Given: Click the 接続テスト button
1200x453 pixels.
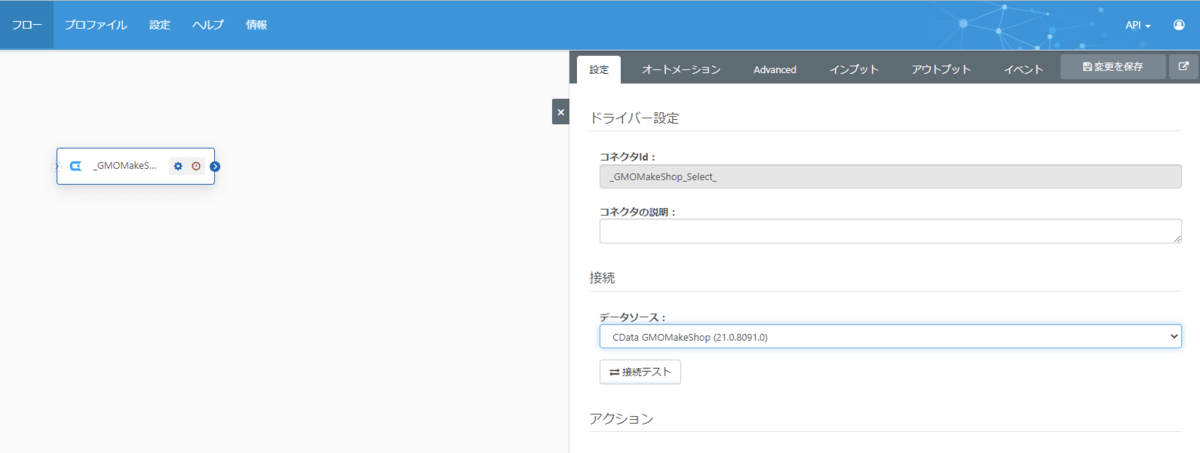Looking at the screenshot, I should click(x=640, y=372).
